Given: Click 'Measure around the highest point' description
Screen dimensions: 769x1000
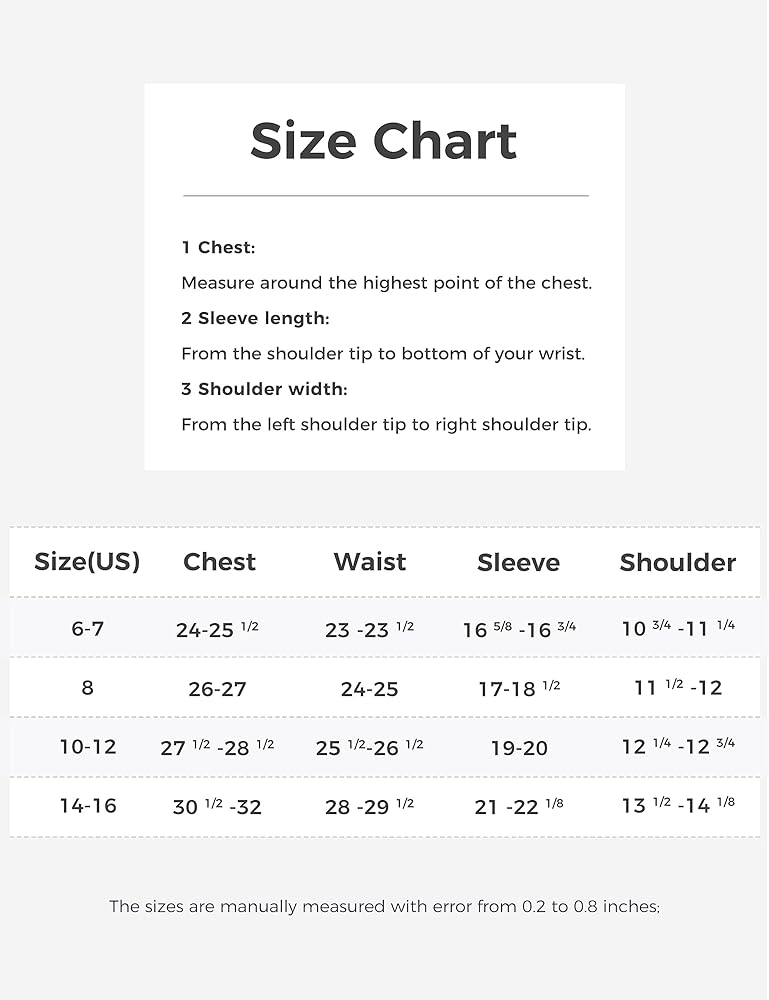Looking at the screenshot, I should coord(386,283).
